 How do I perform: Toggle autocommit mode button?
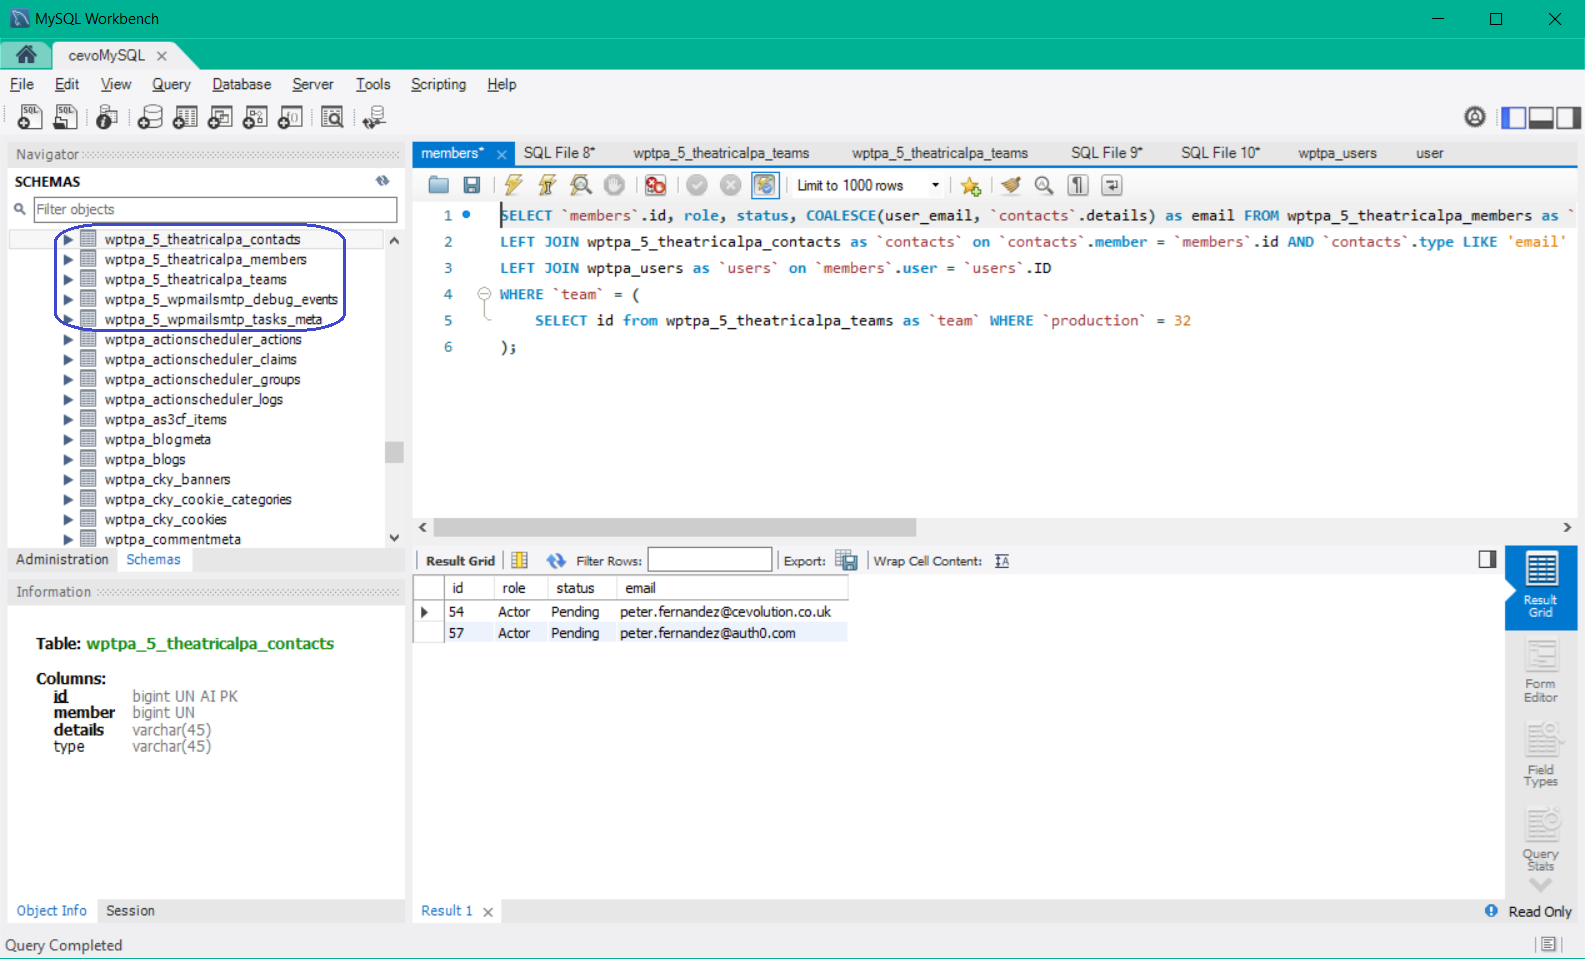764,185
